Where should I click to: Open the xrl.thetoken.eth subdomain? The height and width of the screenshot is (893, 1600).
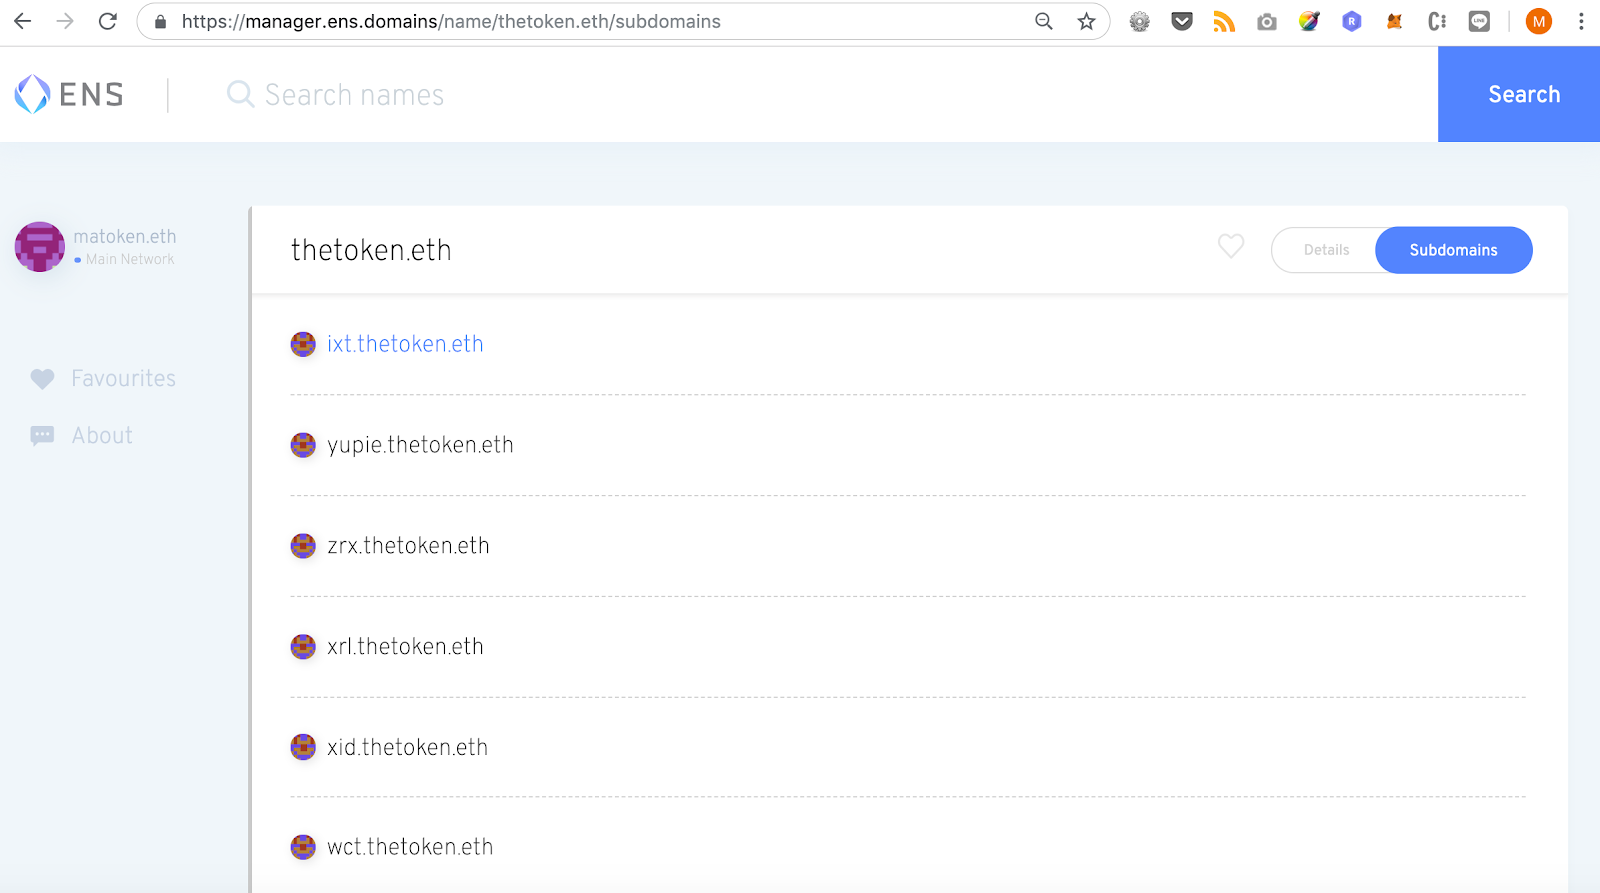pyautogui.click(x=405, y=647)
